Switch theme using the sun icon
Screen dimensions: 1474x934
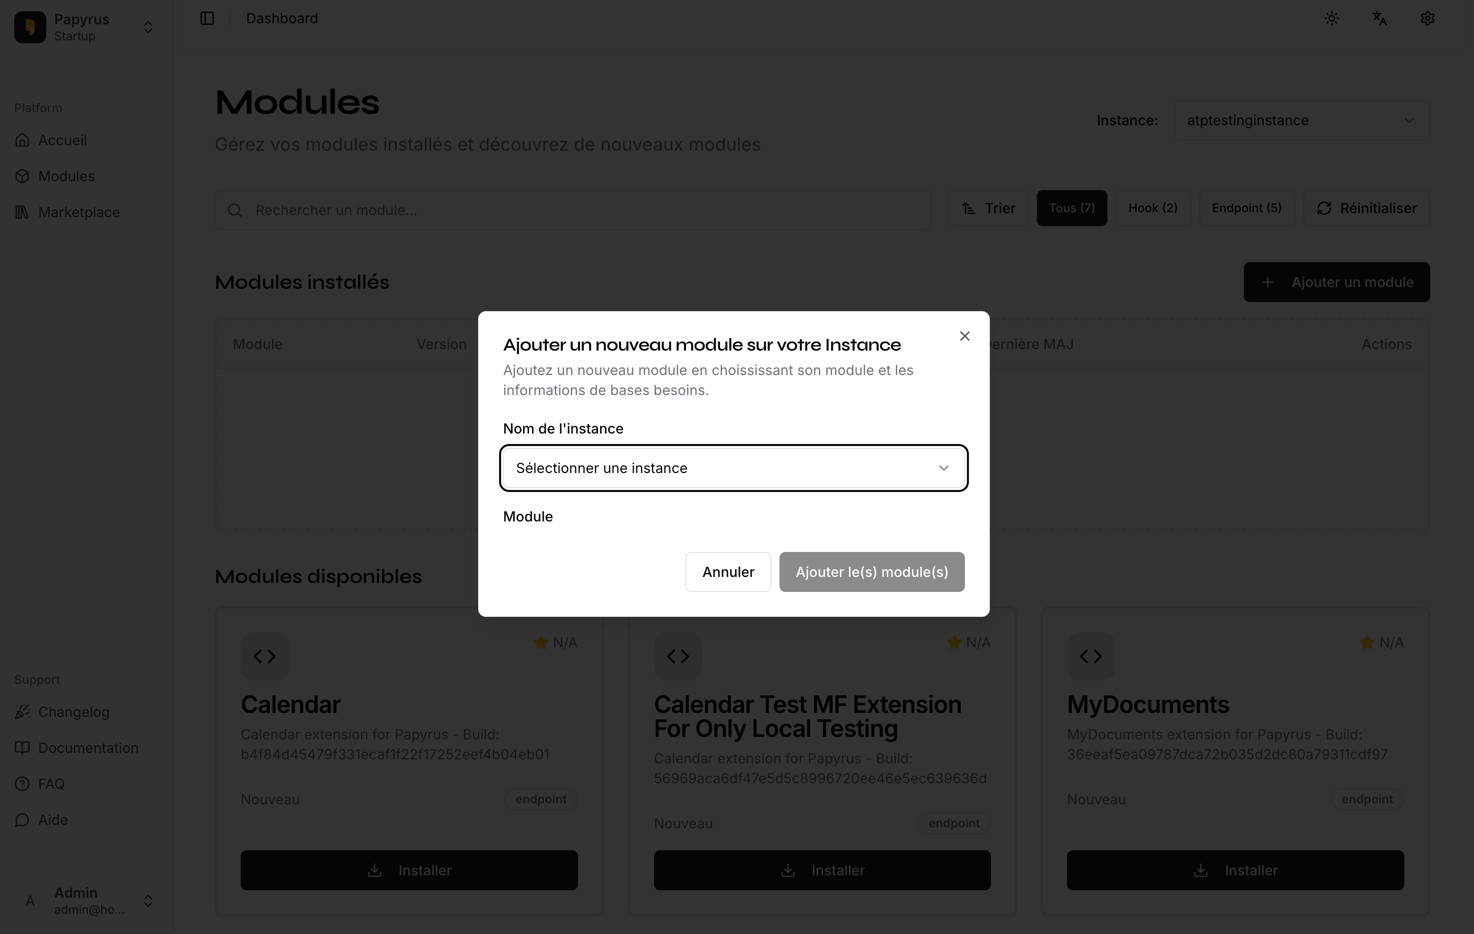coord(1331,18)
